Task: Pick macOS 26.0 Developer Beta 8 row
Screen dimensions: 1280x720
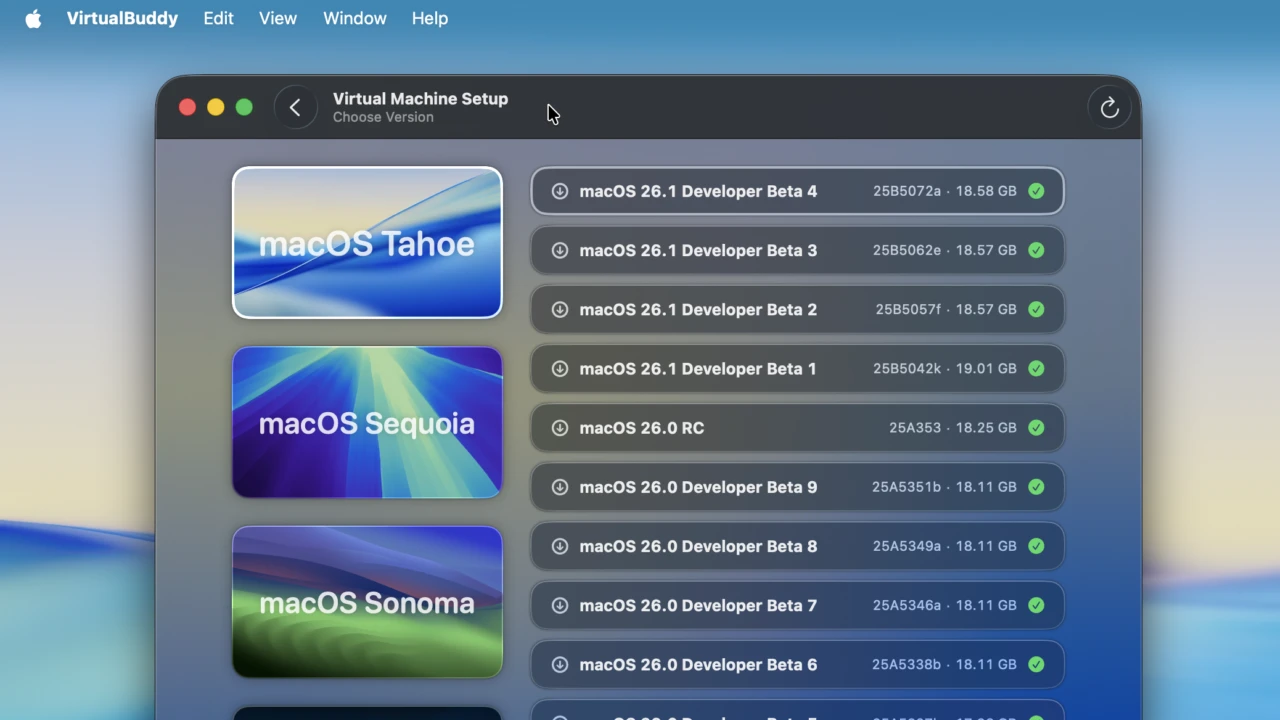Action: point(797,546)
